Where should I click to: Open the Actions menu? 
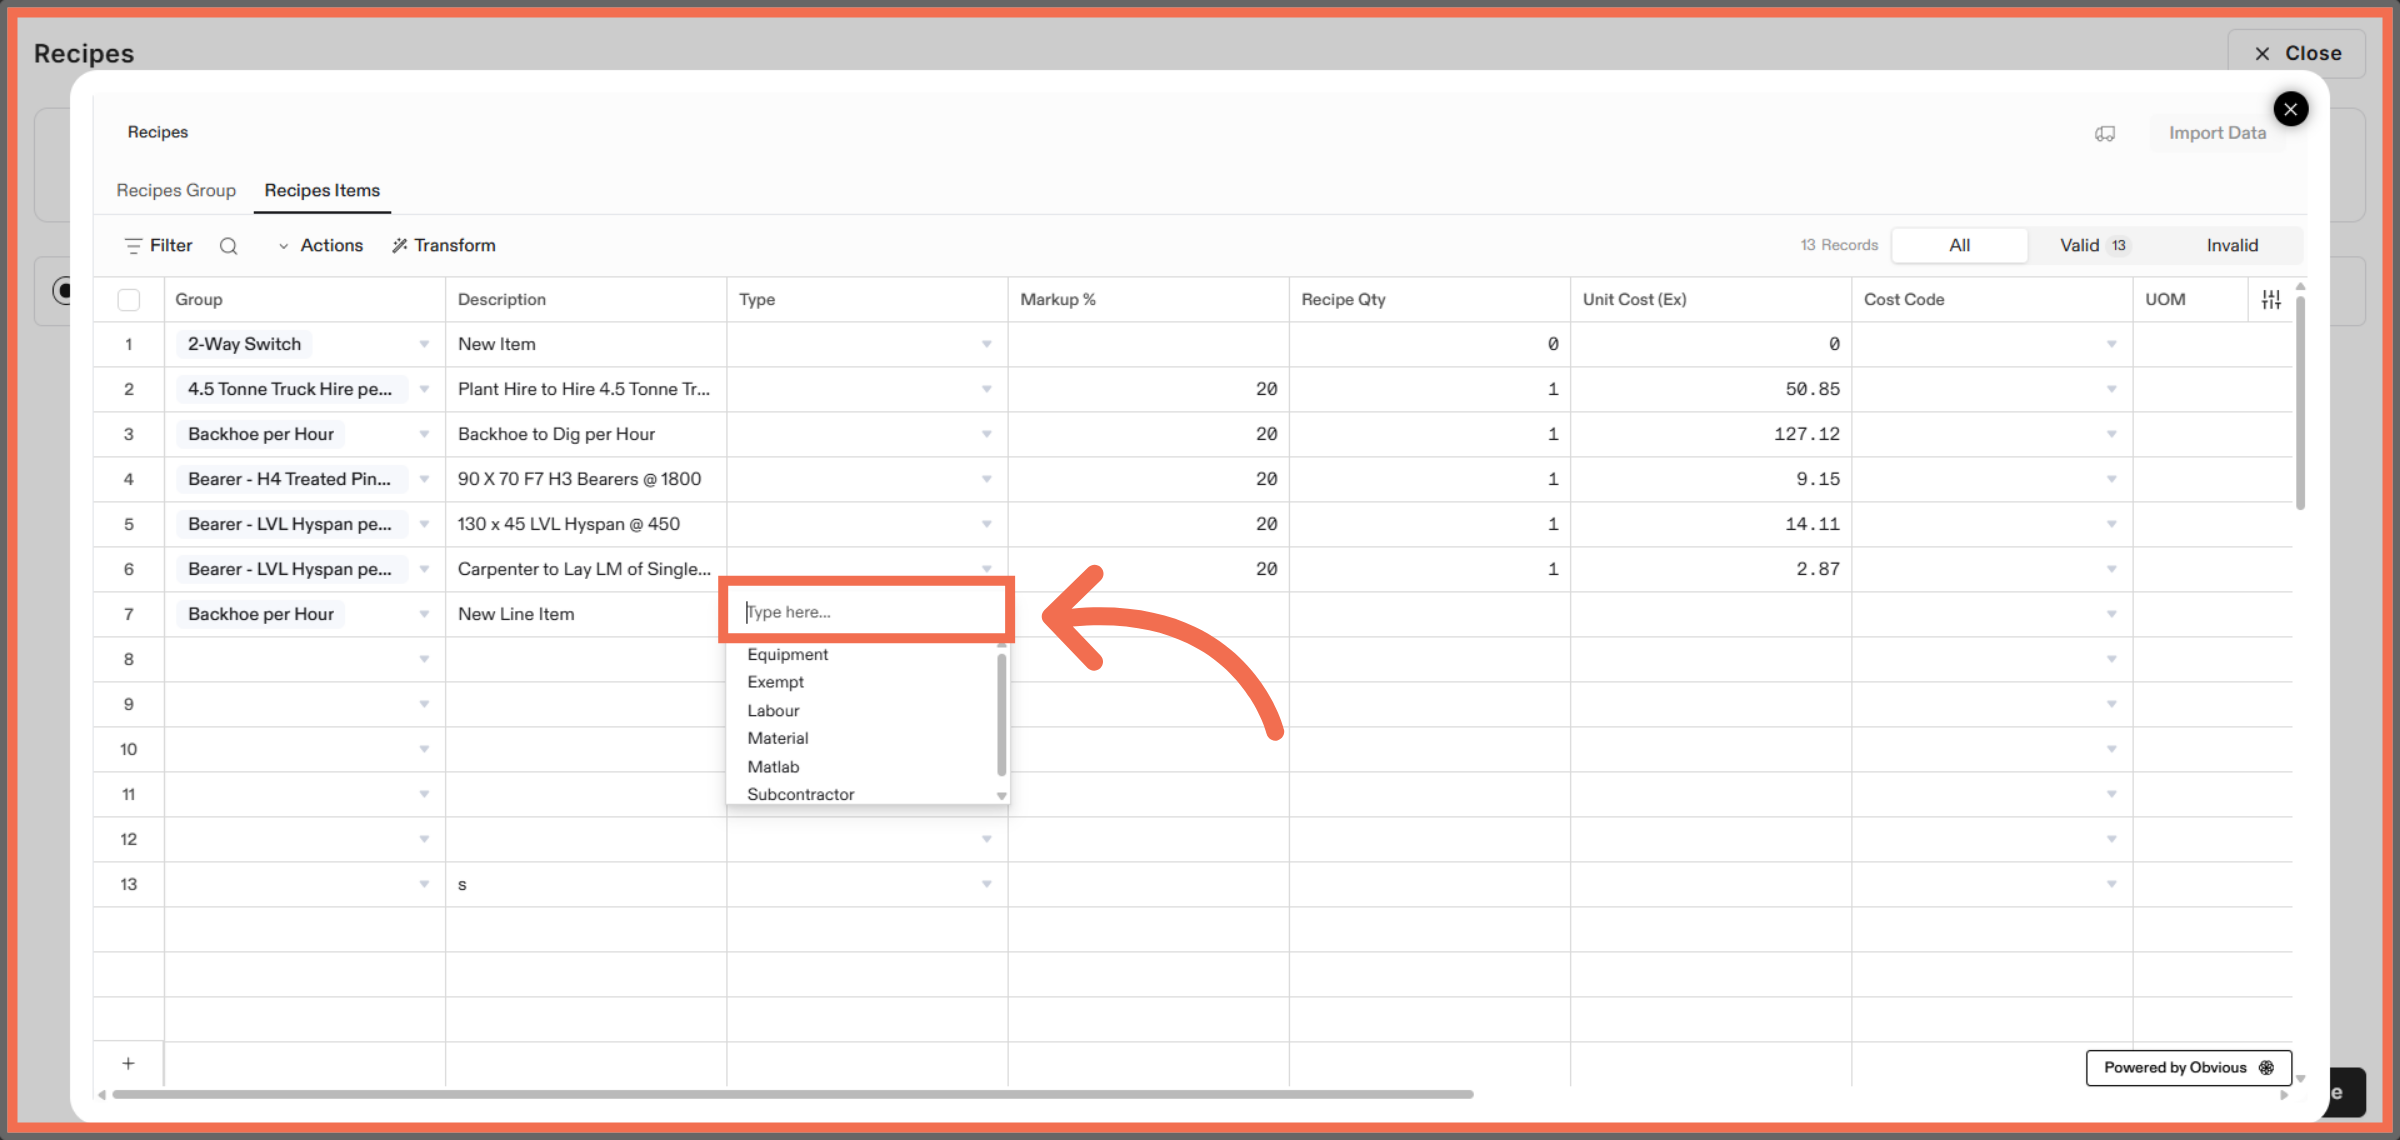click(321, 246)
